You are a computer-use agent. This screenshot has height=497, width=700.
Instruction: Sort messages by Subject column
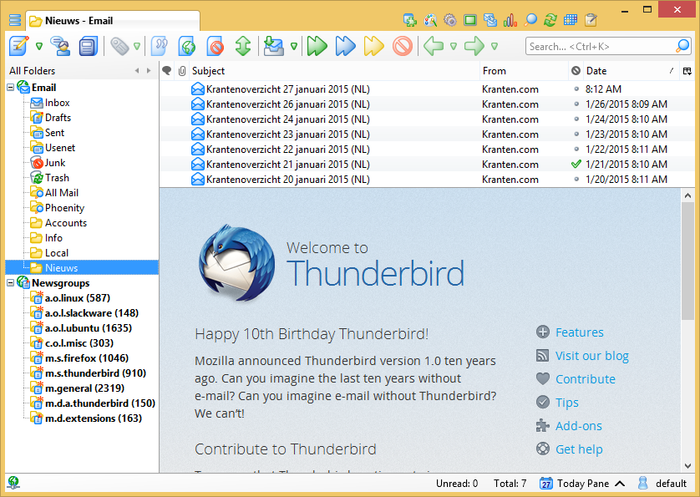[333, 71]
